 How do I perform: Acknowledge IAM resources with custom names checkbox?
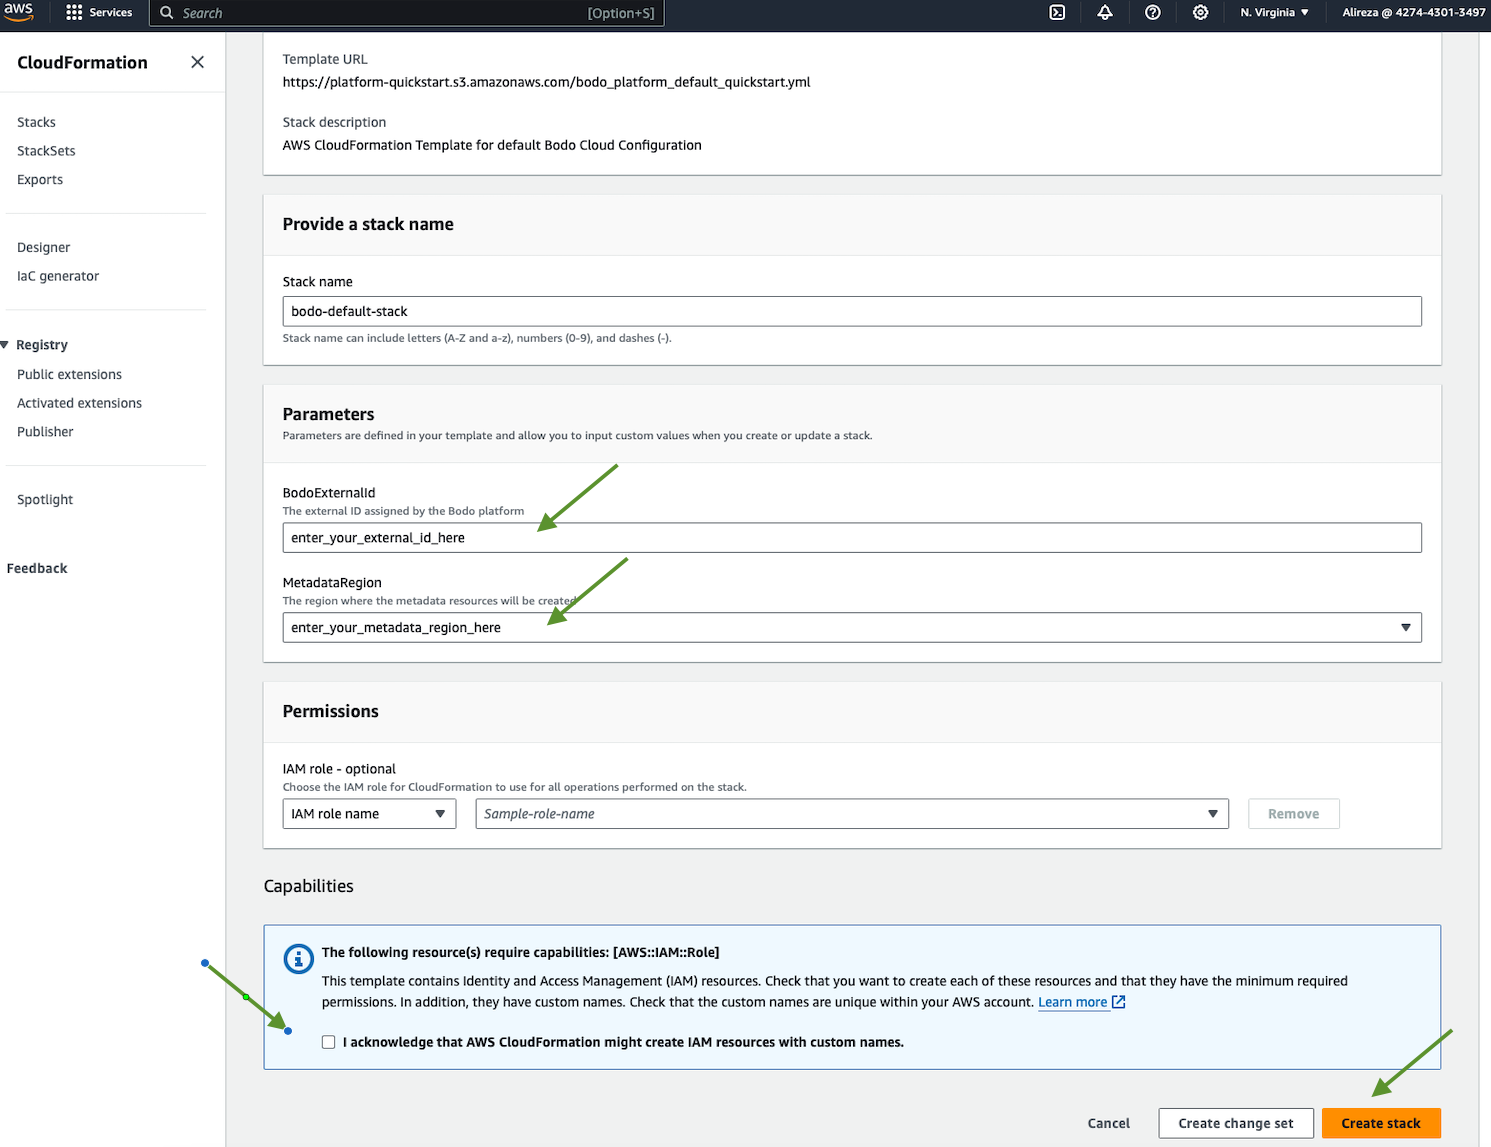pos(328,1042)
